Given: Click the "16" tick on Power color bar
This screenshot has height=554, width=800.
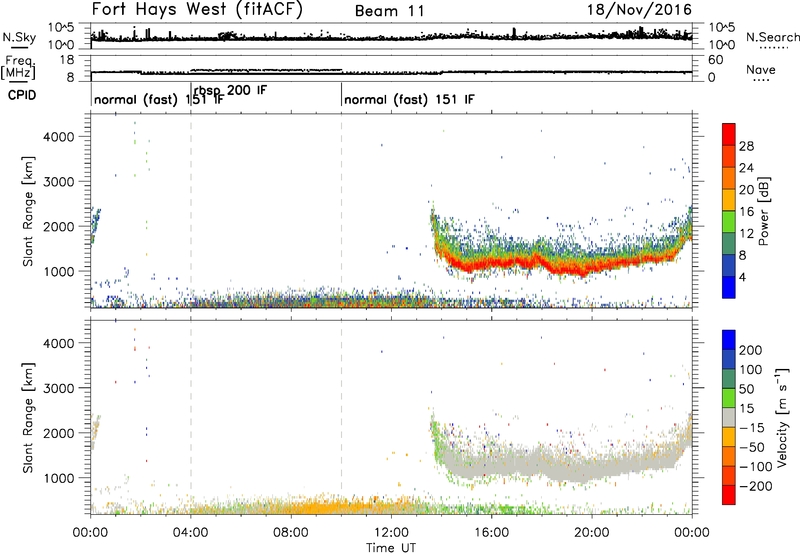Looking at the screenshot, I should click(x=746, y=212).
